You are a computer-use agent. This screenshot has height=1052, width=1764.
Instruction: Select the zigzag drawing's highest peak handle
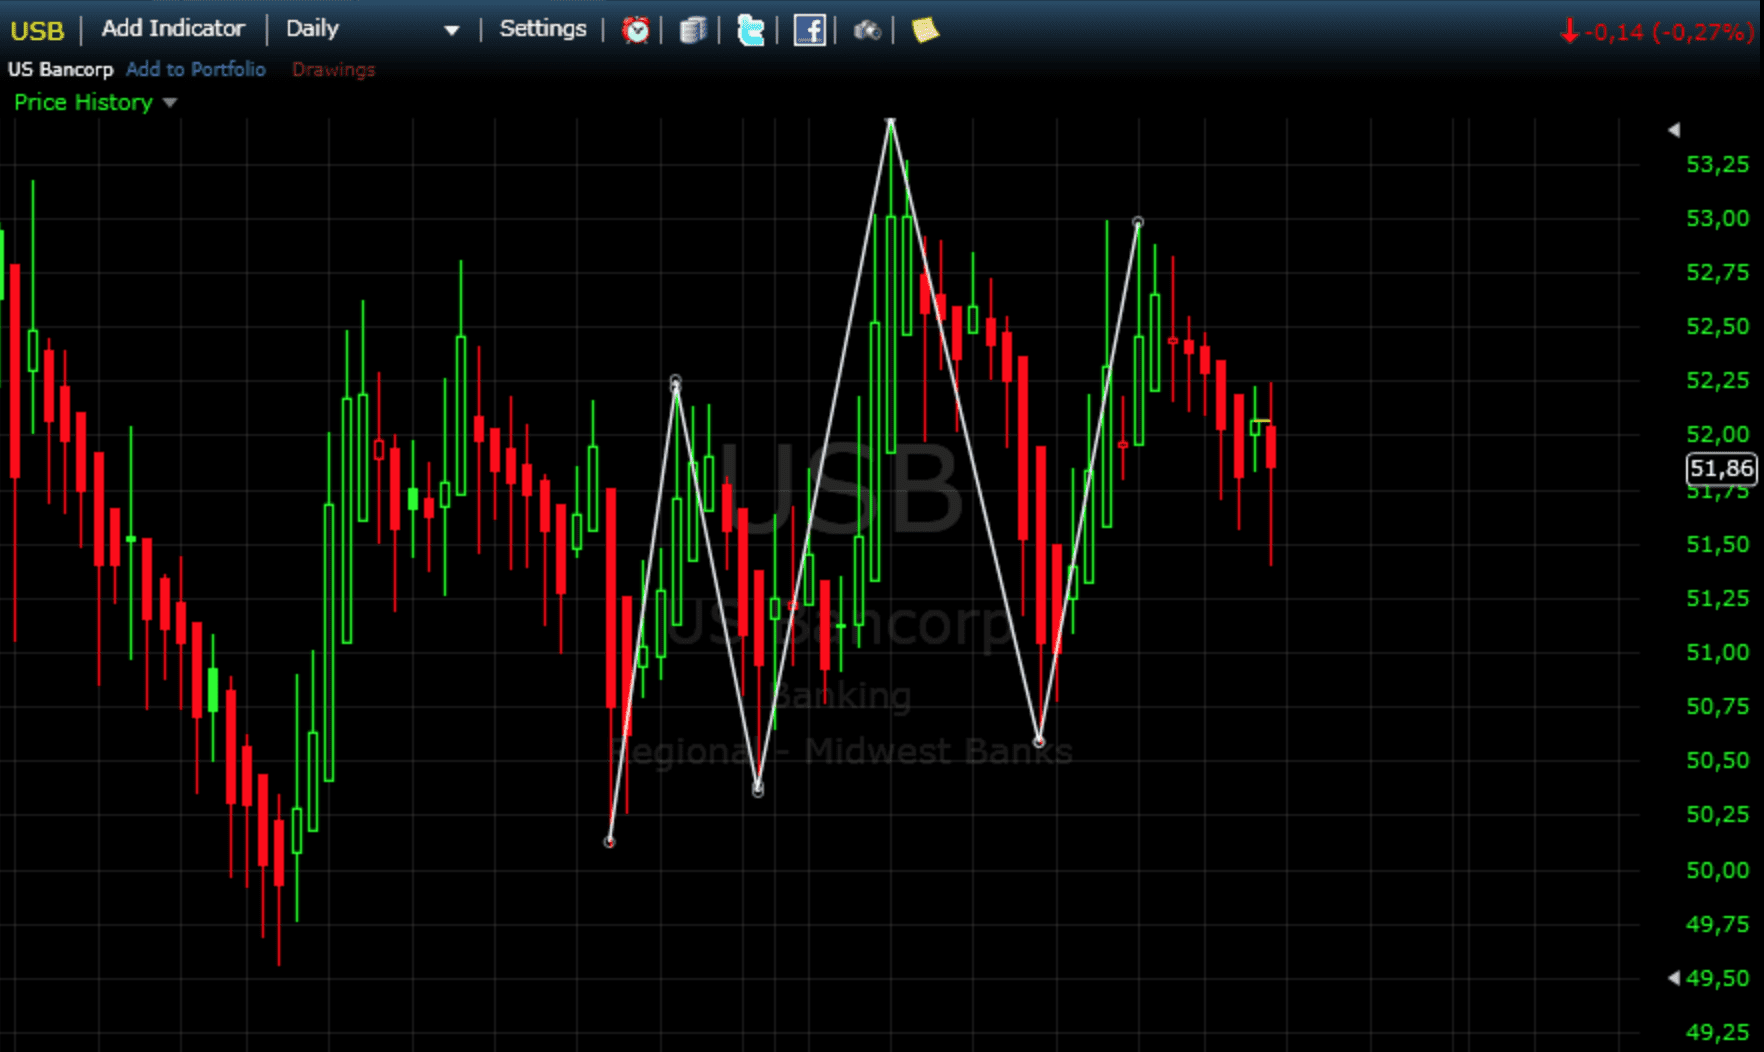(x=891, y=121)
